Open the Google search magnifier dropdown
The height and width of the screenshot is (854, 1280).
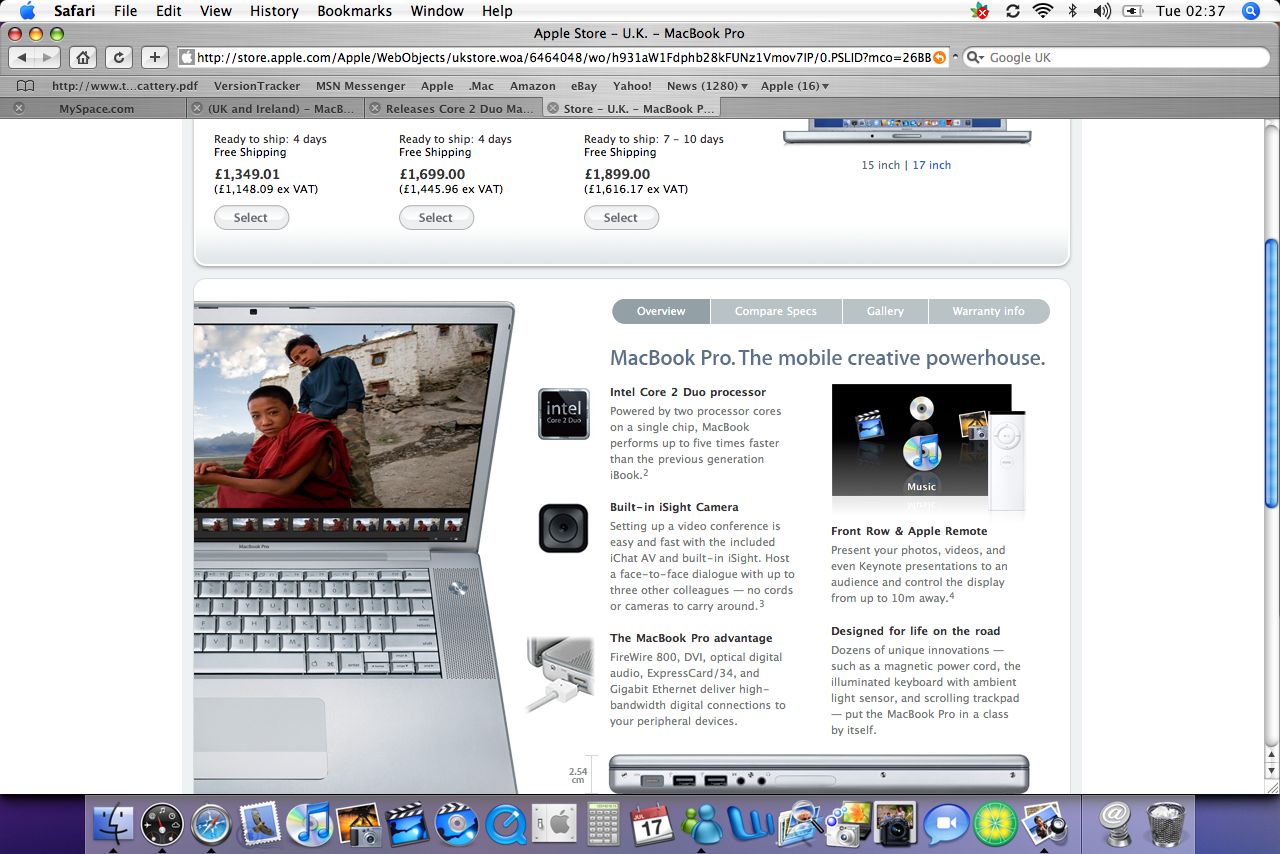point(975,58)
